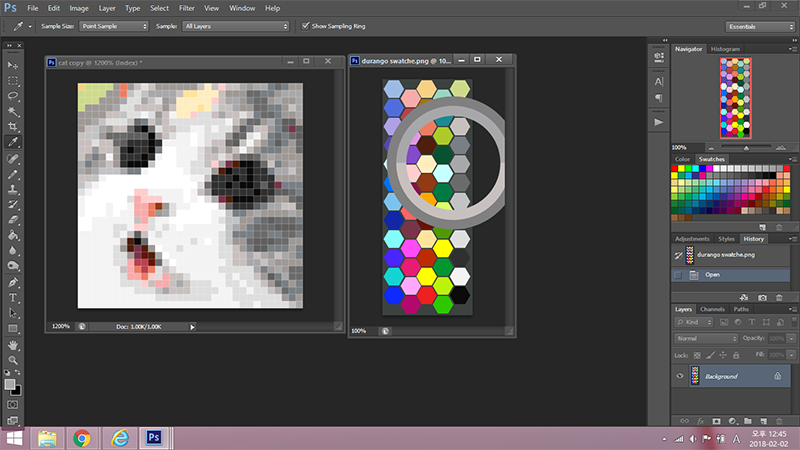Select the Move tool
Image resolution: width=800 pixels, height=450 pixels.
(13, 63)
